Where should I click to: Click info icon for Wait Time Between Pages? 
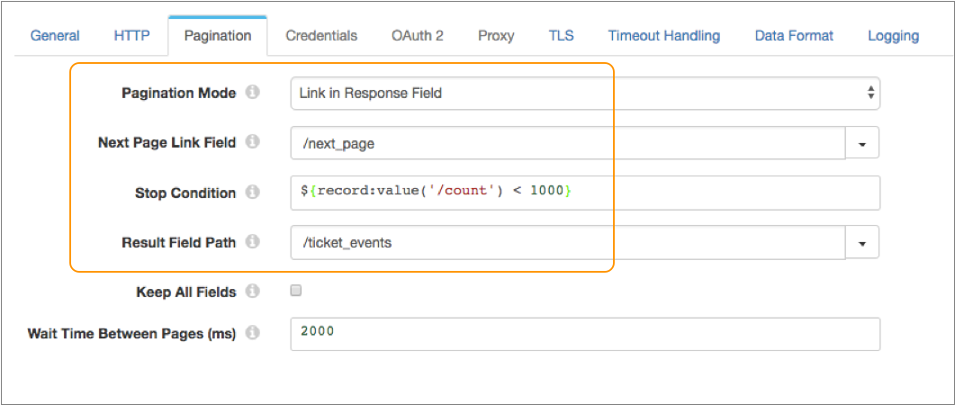pos(253,333)
